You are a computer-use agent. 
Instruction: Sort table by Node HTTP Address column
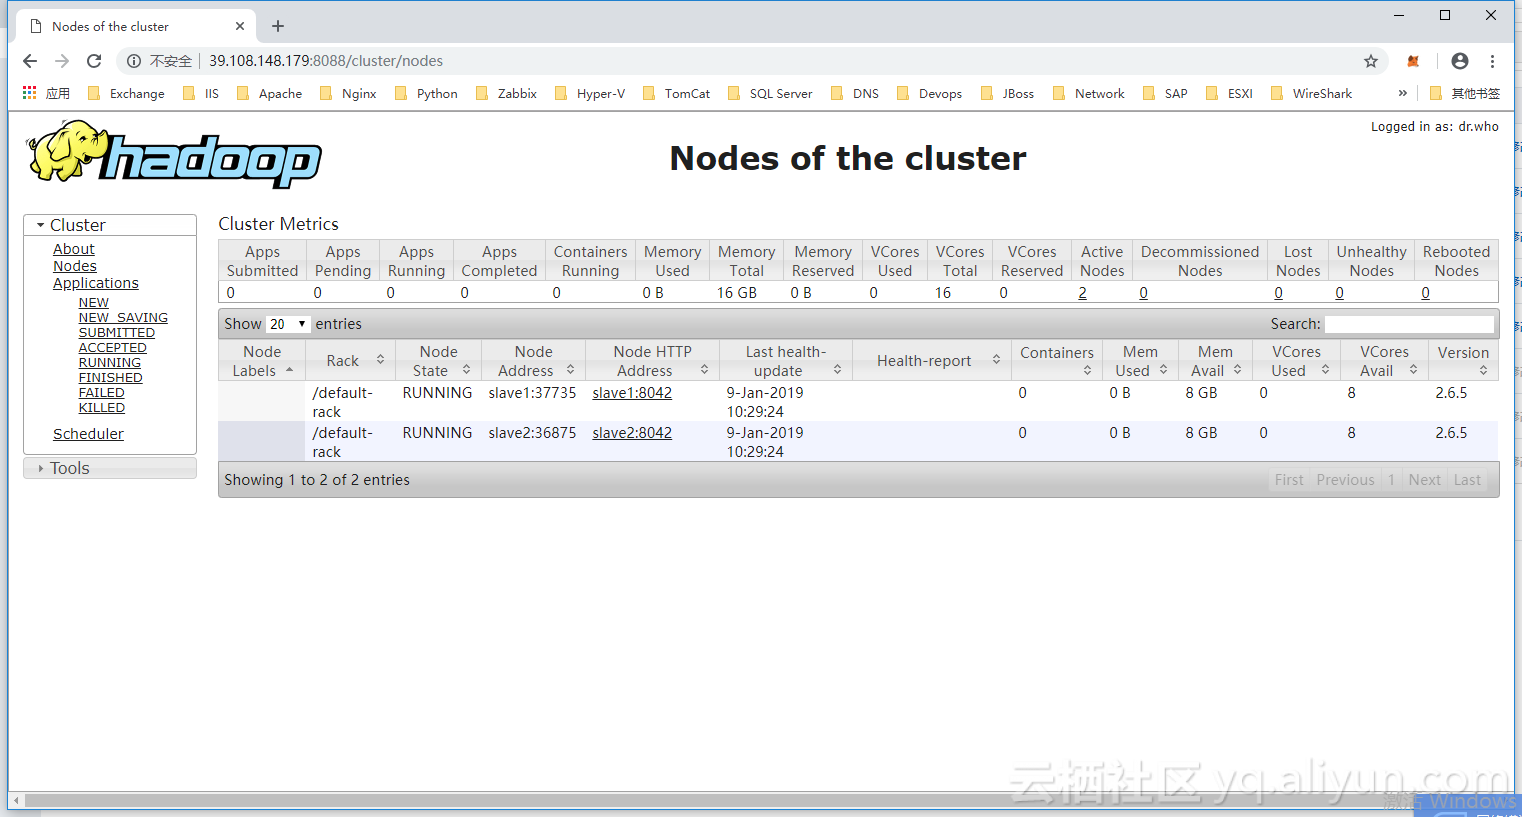(x=652, y=361)
